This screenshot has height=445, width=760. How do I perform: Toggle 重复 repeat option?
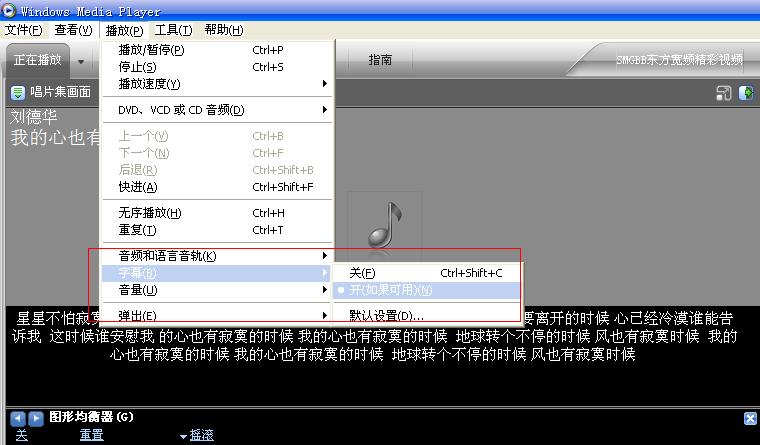(217, 230)
